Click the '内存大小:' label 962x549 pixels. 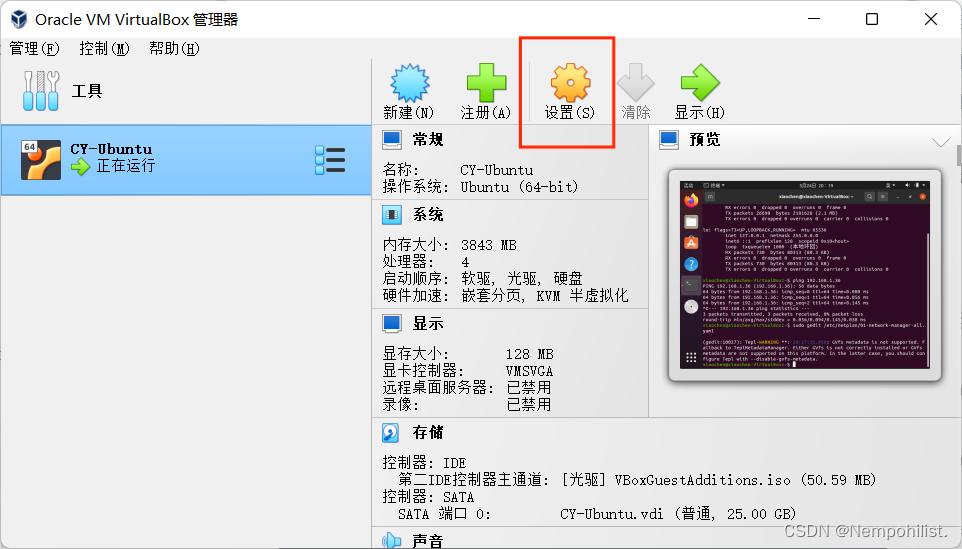pos(416,245)
